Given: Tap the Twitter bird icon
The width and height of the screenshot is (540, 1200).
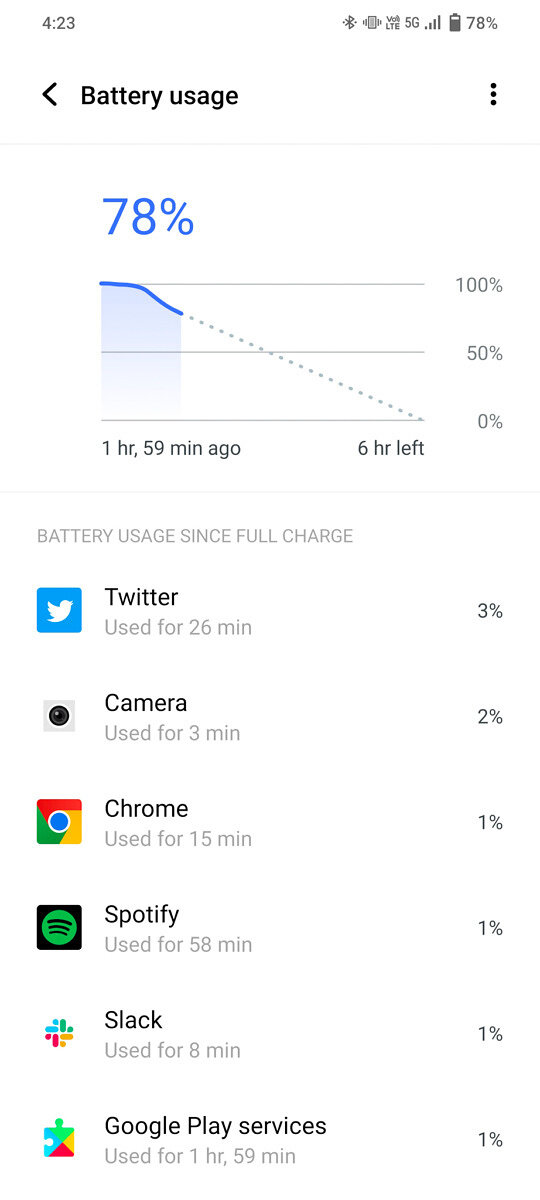Looking at the screenshot, I should (59, 610).
